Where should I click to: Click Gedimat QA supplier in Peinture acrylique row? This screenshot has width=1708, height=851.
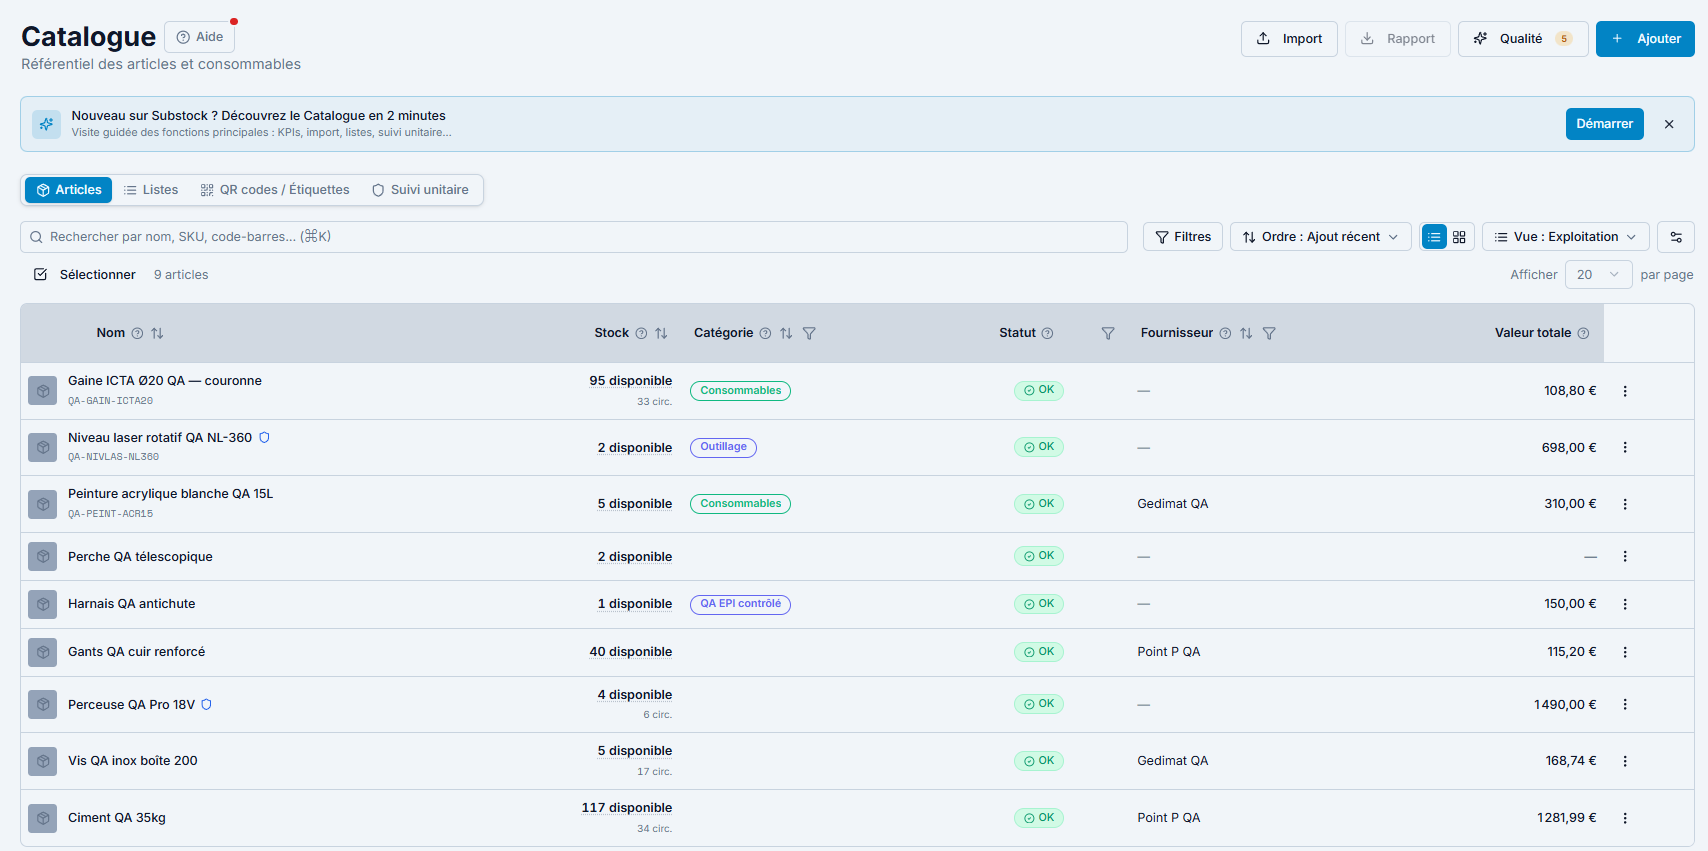coord(1173,504)
